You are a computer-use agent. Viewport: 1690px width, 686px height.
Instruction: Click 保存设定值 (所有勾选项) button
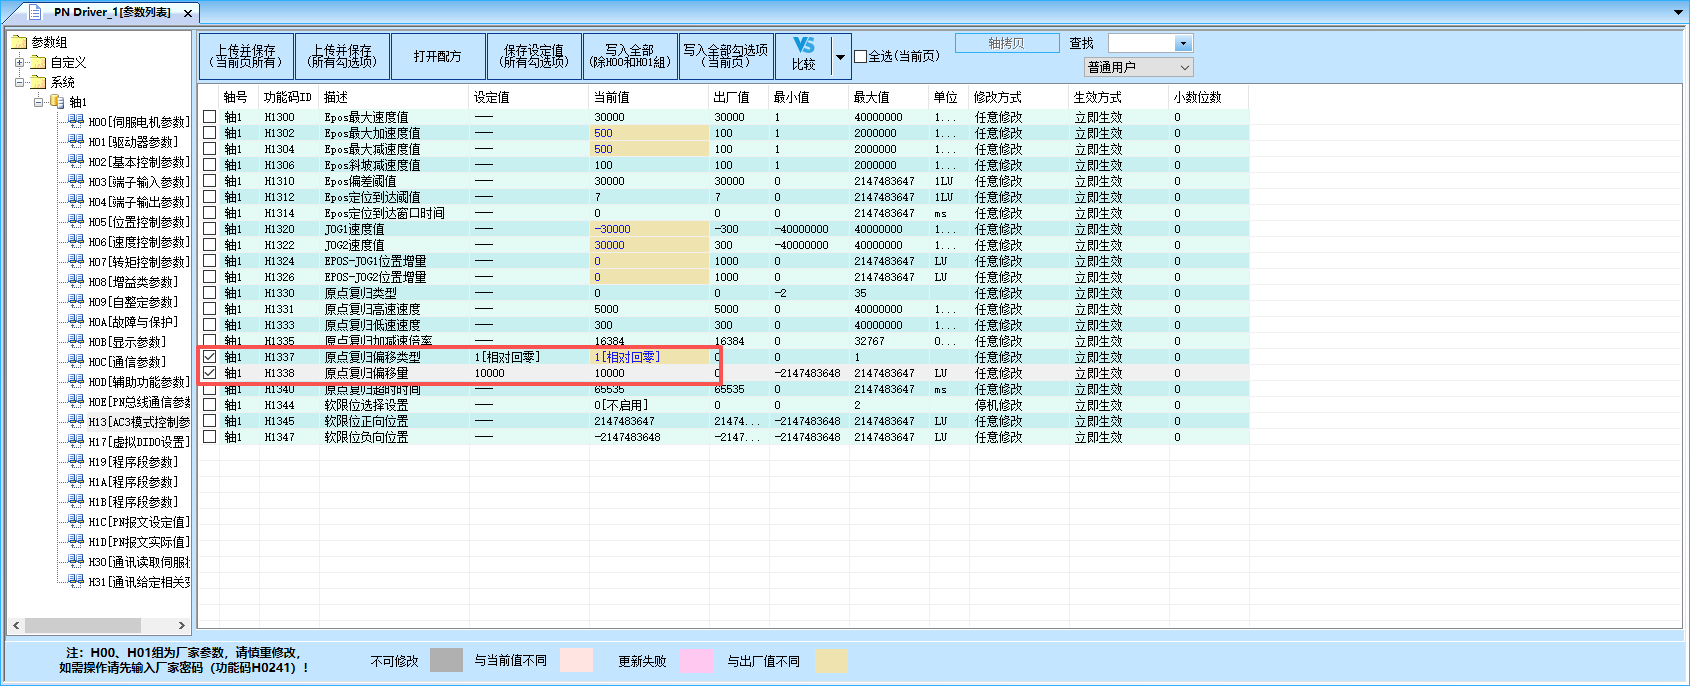click(x=534, y=56)
